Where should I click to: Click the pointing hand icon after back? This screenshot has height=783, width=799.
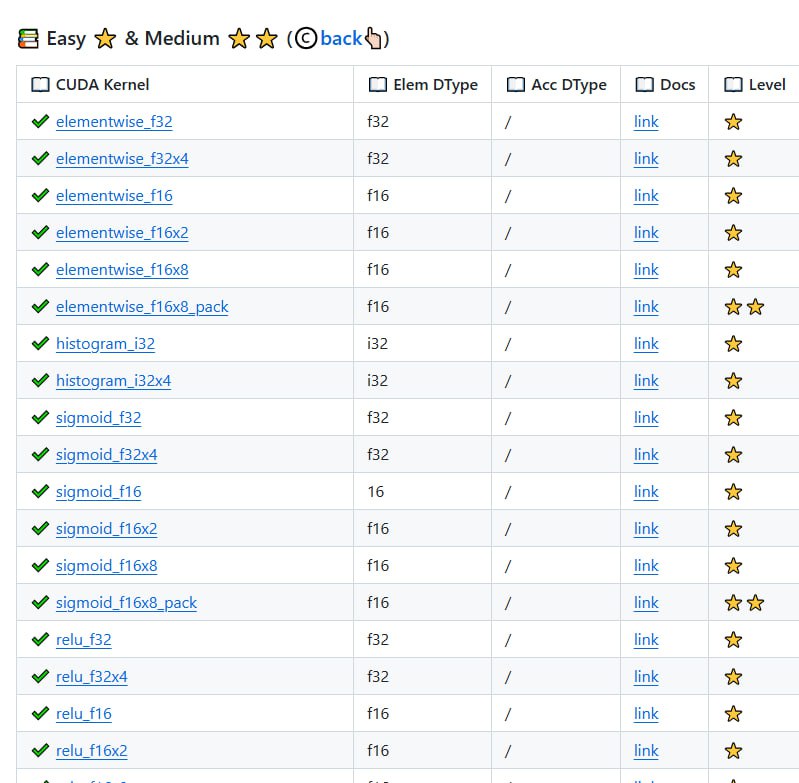pyautogui.click(x=373, y=39)
